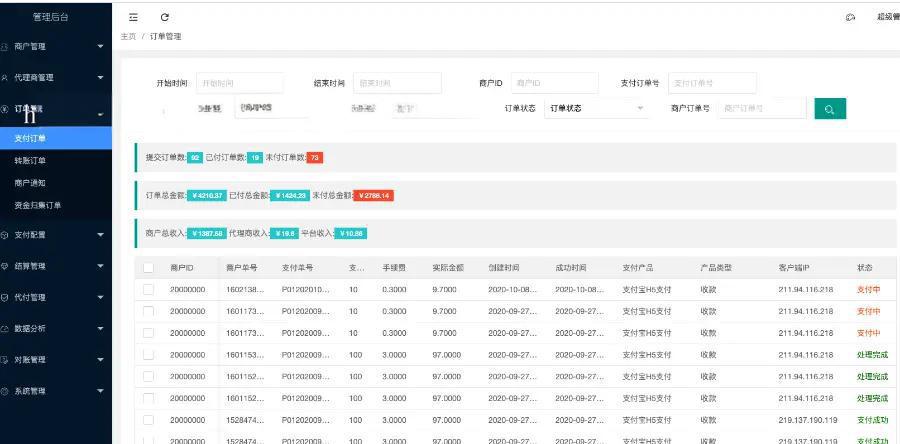900x444 pixels.
Task: Click the 开始时间 date input
Action: pyautogui.click(x=240, y=83)
